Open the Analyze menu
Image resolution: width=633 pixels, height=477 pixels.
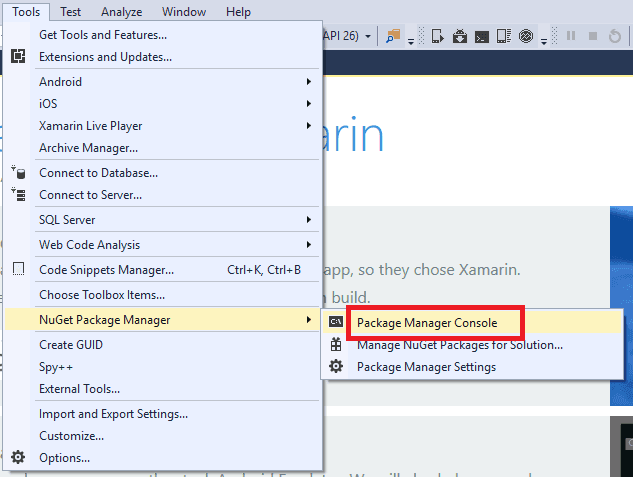[x=122, y=12]
